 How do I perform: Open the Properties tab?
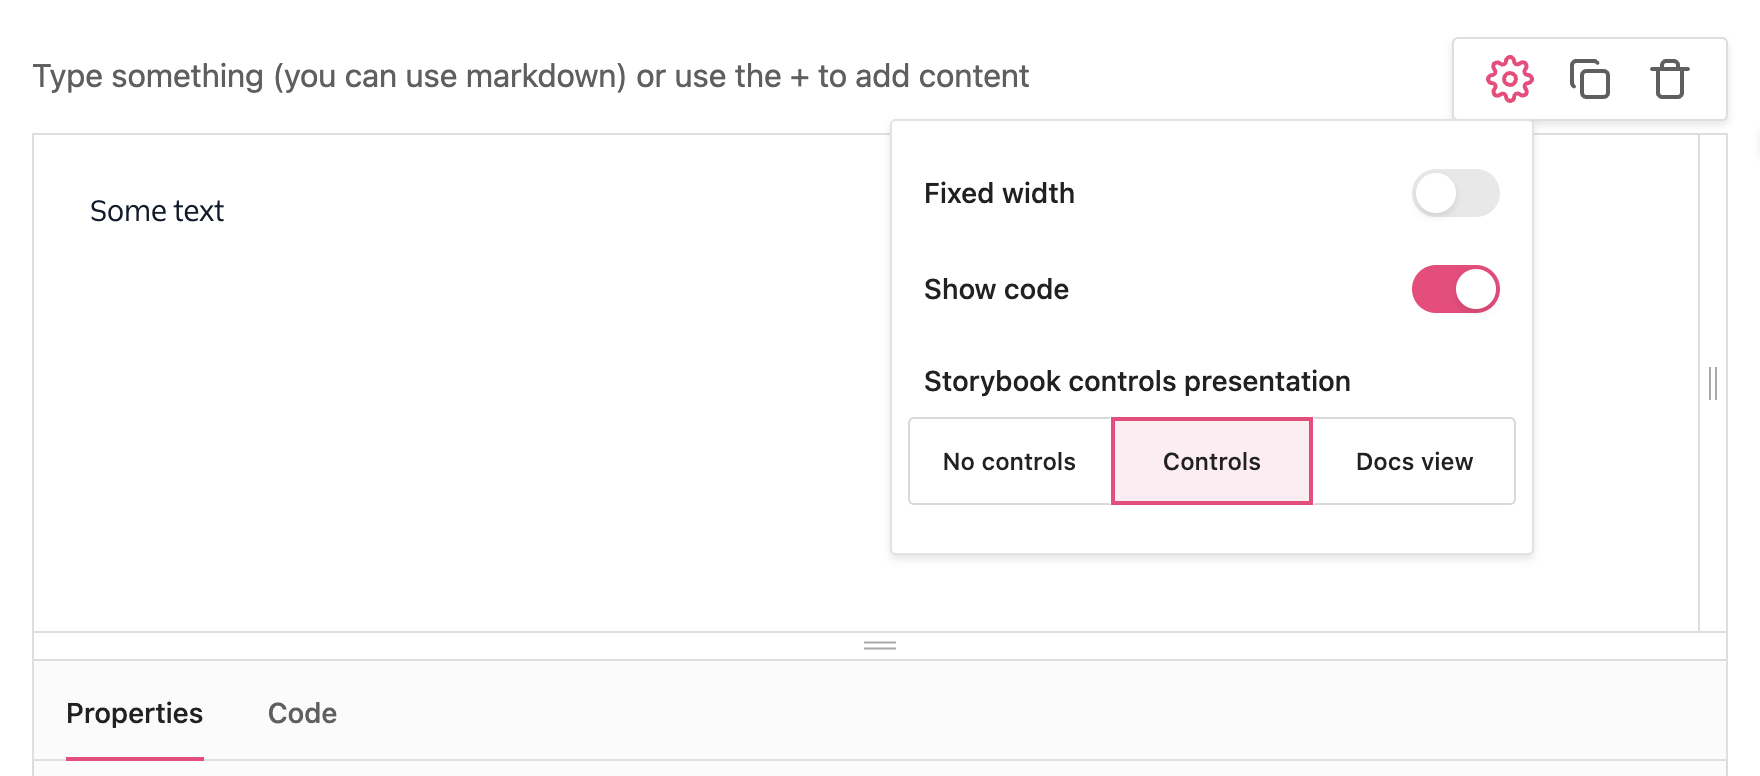tap(134, 713)
